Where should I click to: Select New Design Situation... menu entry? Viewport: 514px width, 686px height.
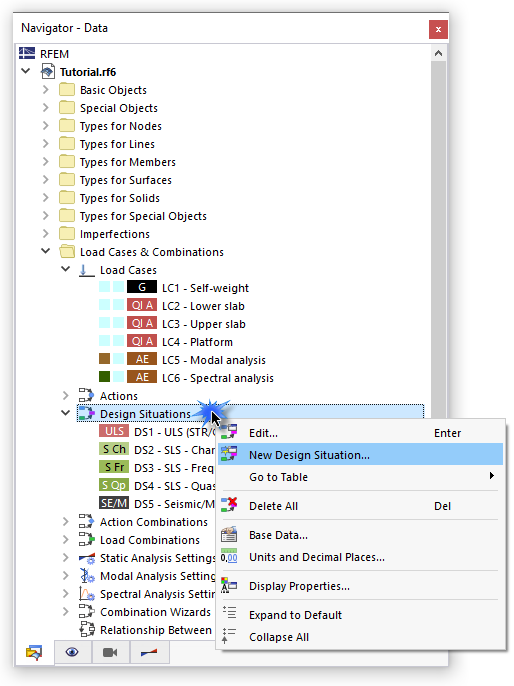[x=360, y=455]
